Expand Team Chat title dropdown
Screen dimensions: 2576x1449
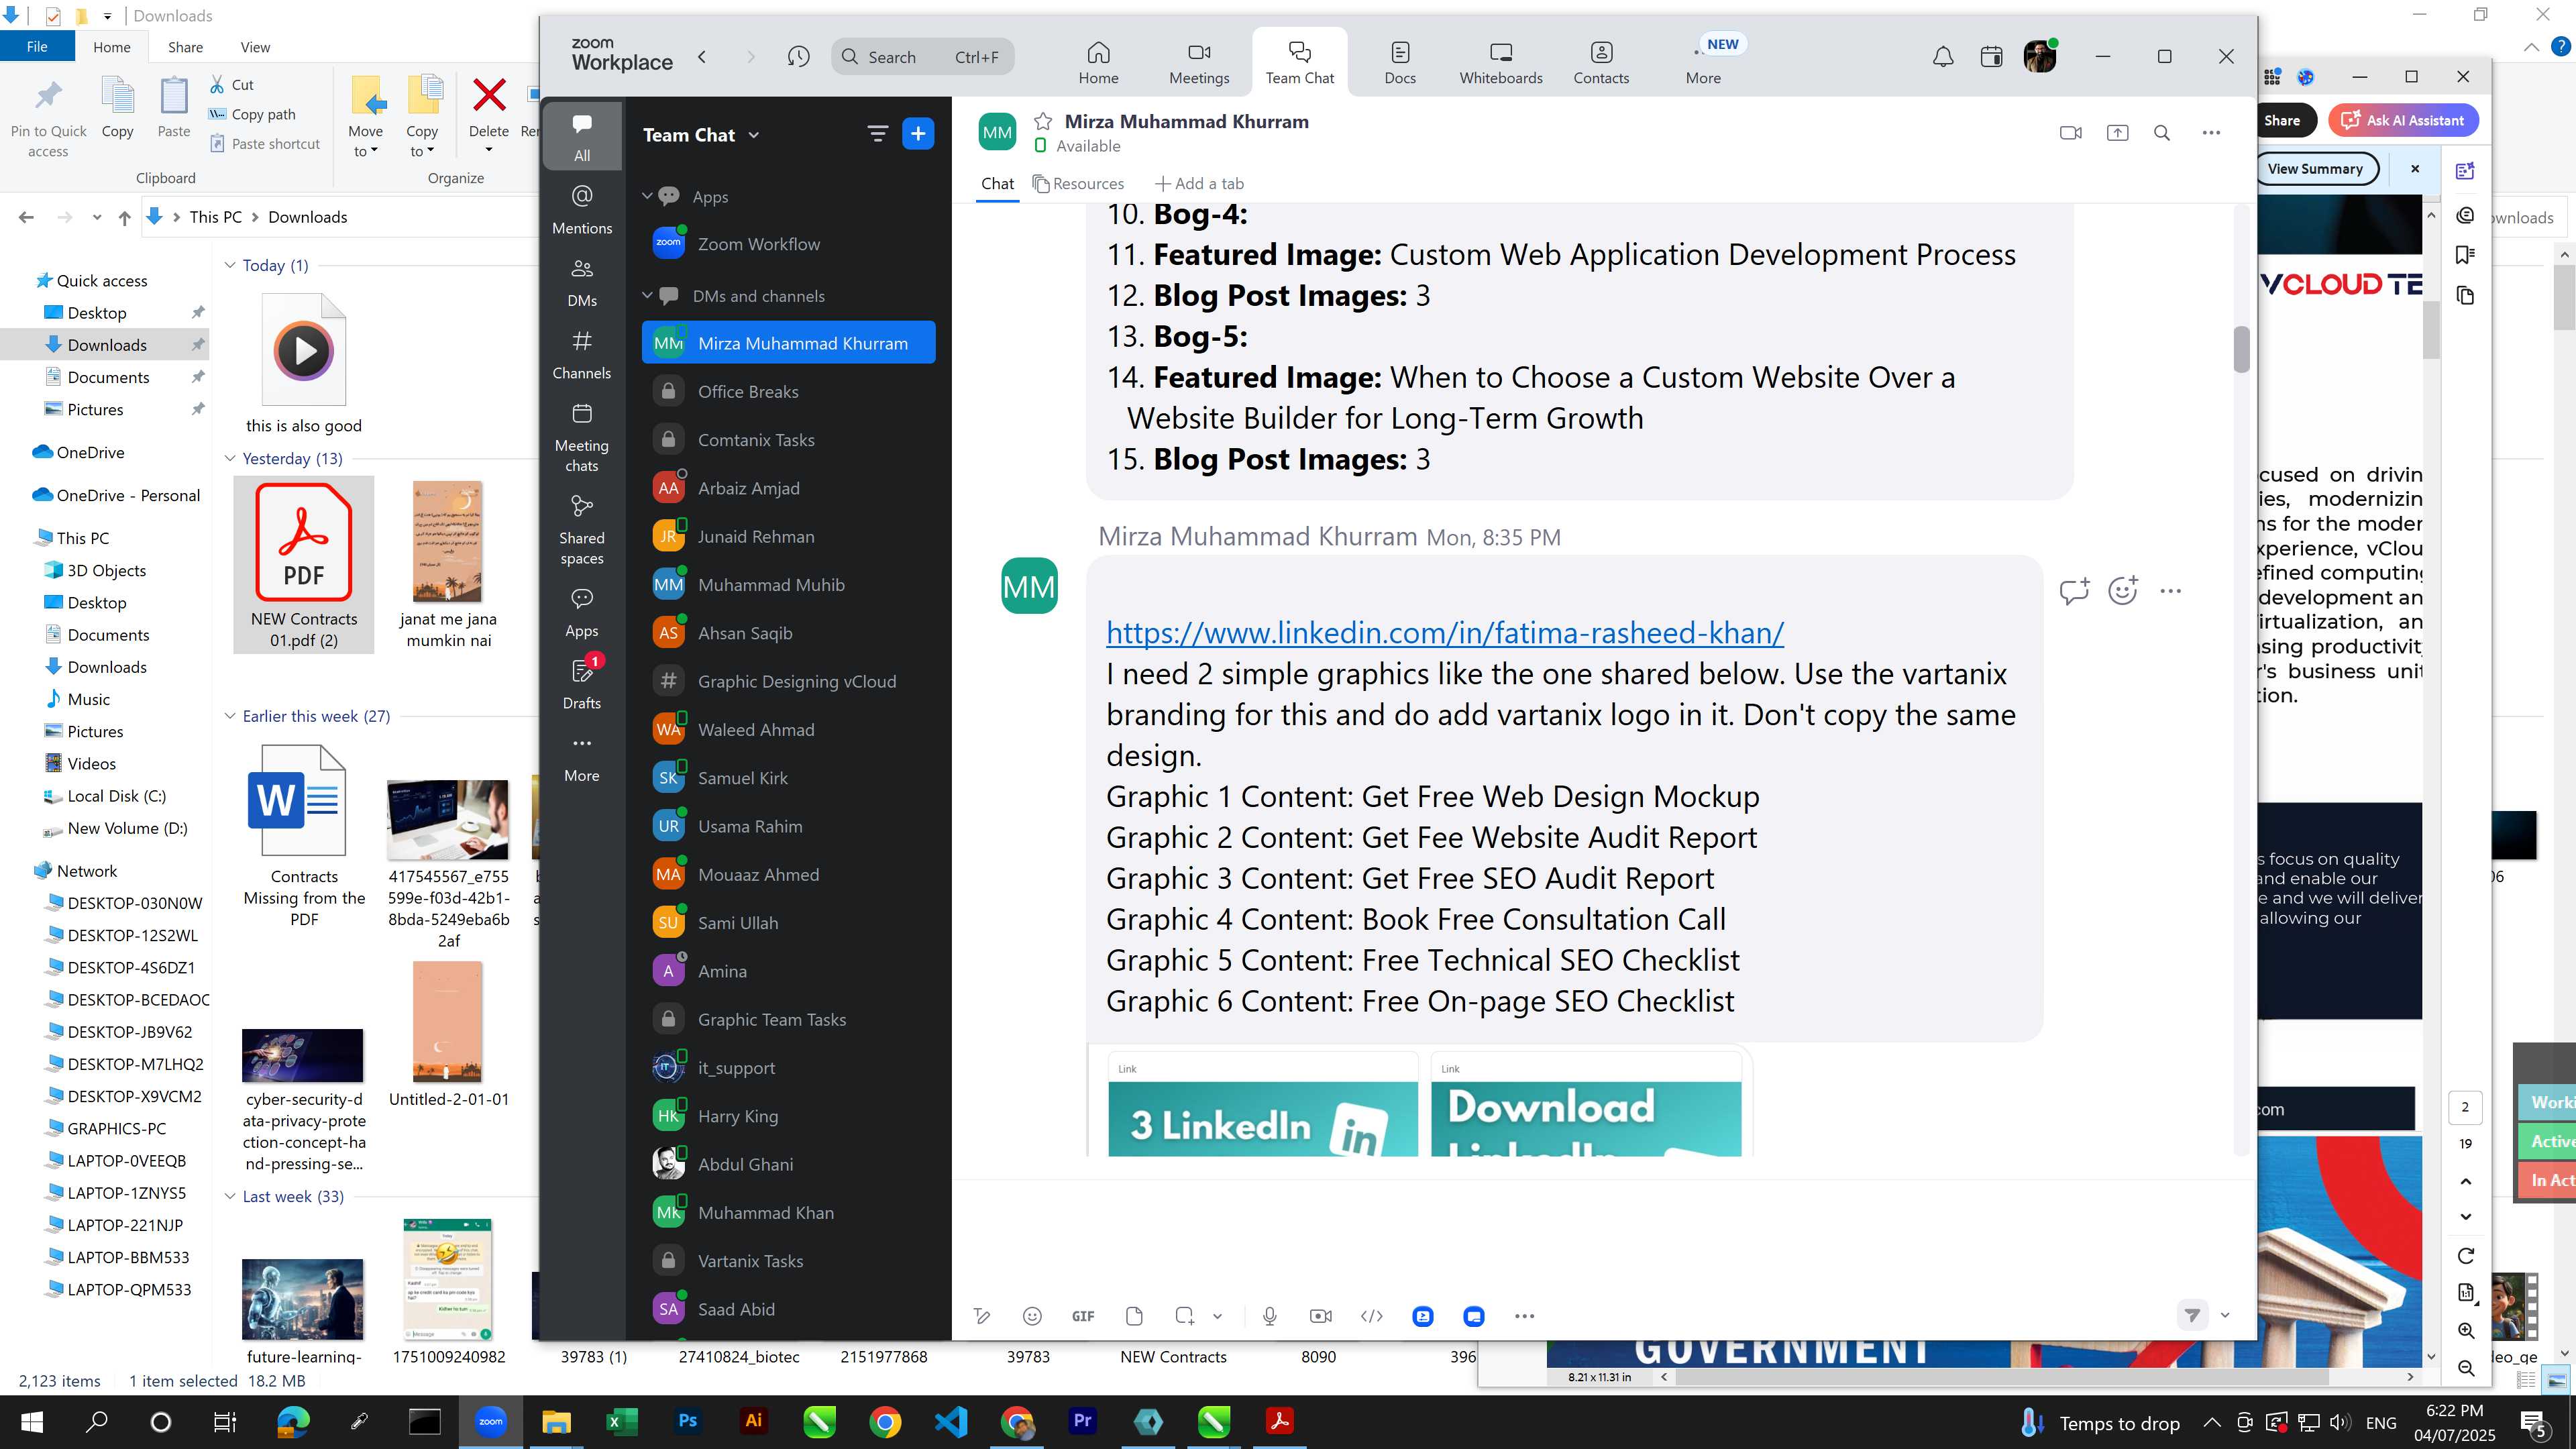coord(753,135)
